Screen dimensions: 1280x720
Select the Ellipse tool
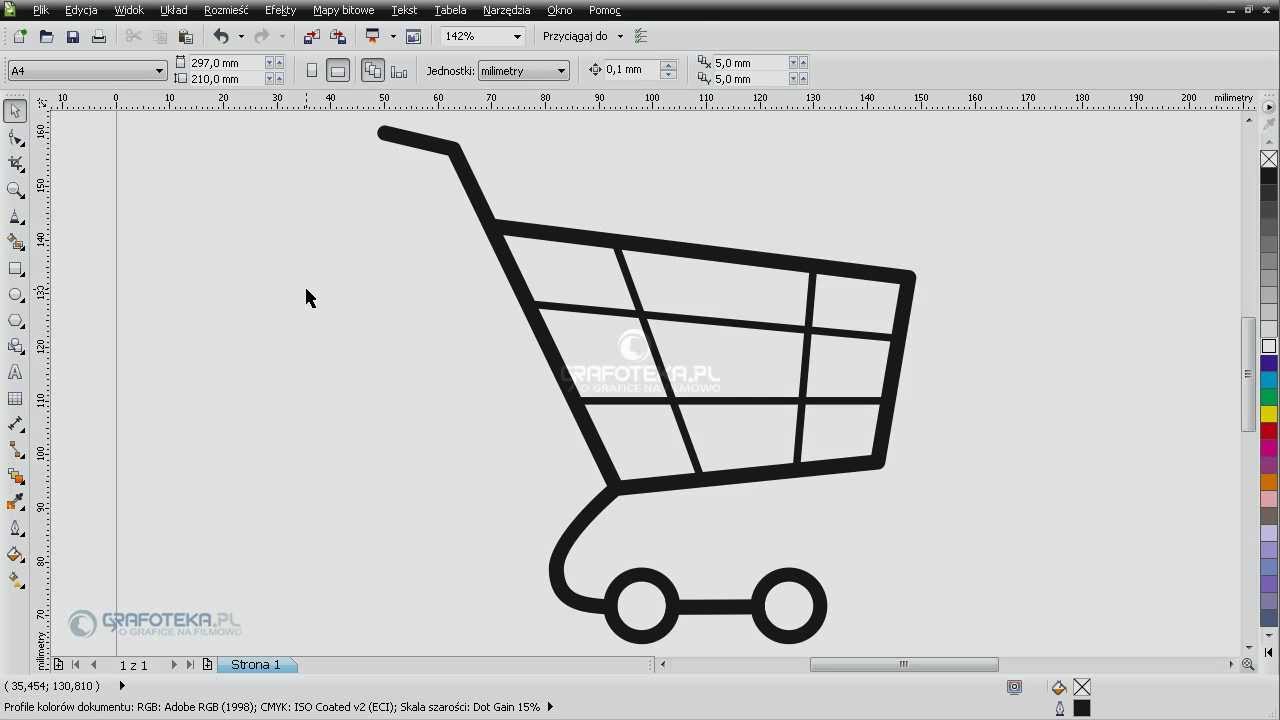coord(15,295)
